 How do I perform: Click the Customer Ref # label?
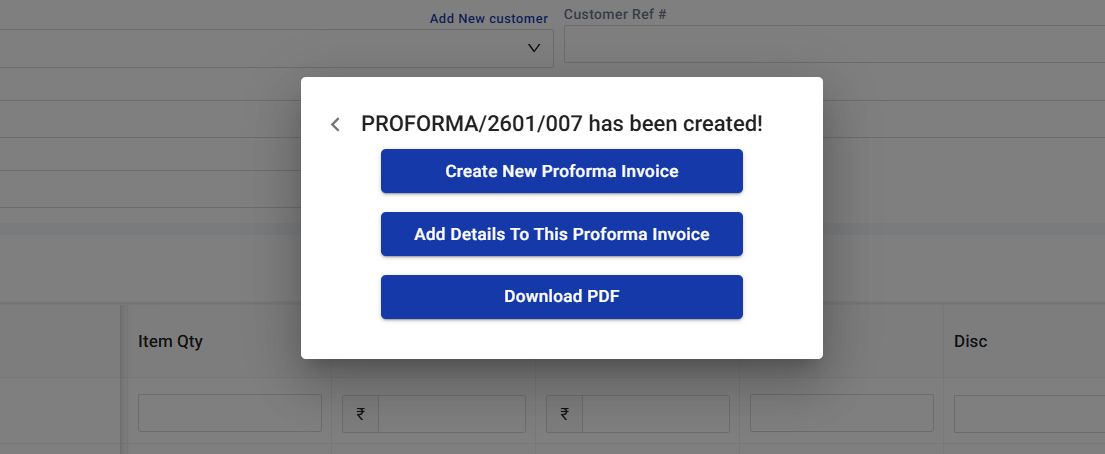click(615, 15)
